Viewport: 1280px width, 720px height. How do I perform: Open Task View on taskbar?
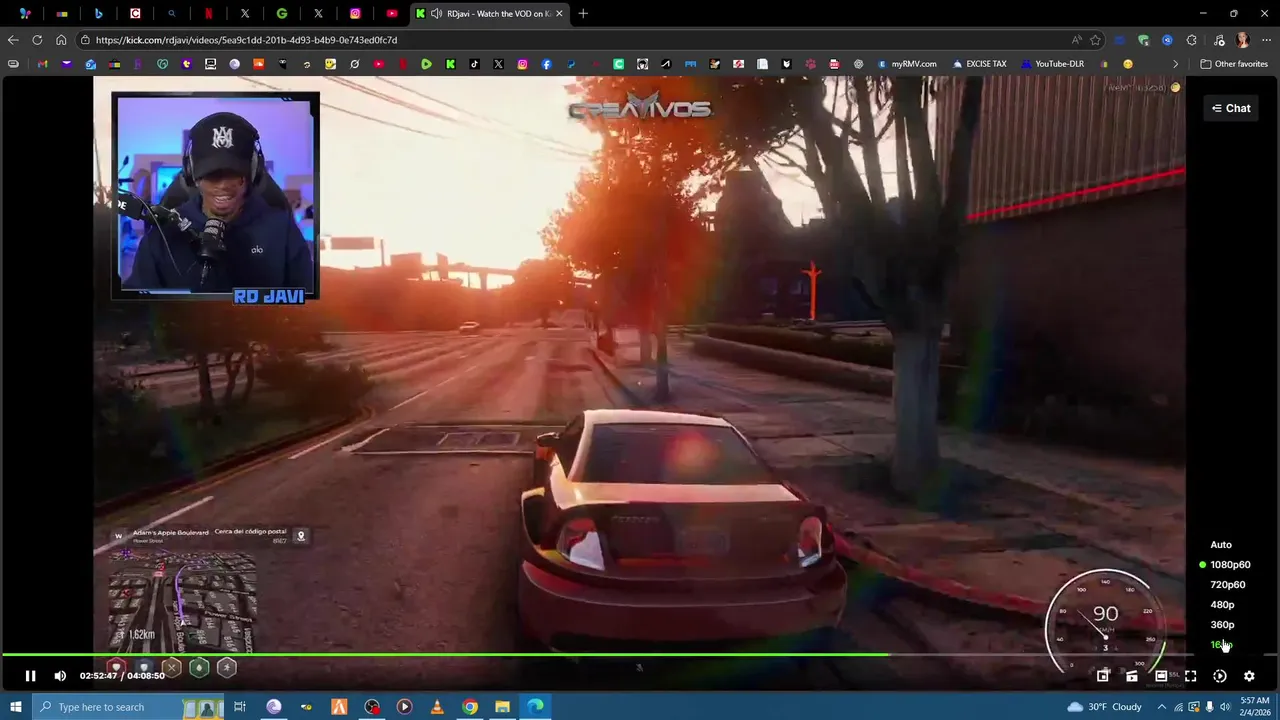[x=240, y=707]
